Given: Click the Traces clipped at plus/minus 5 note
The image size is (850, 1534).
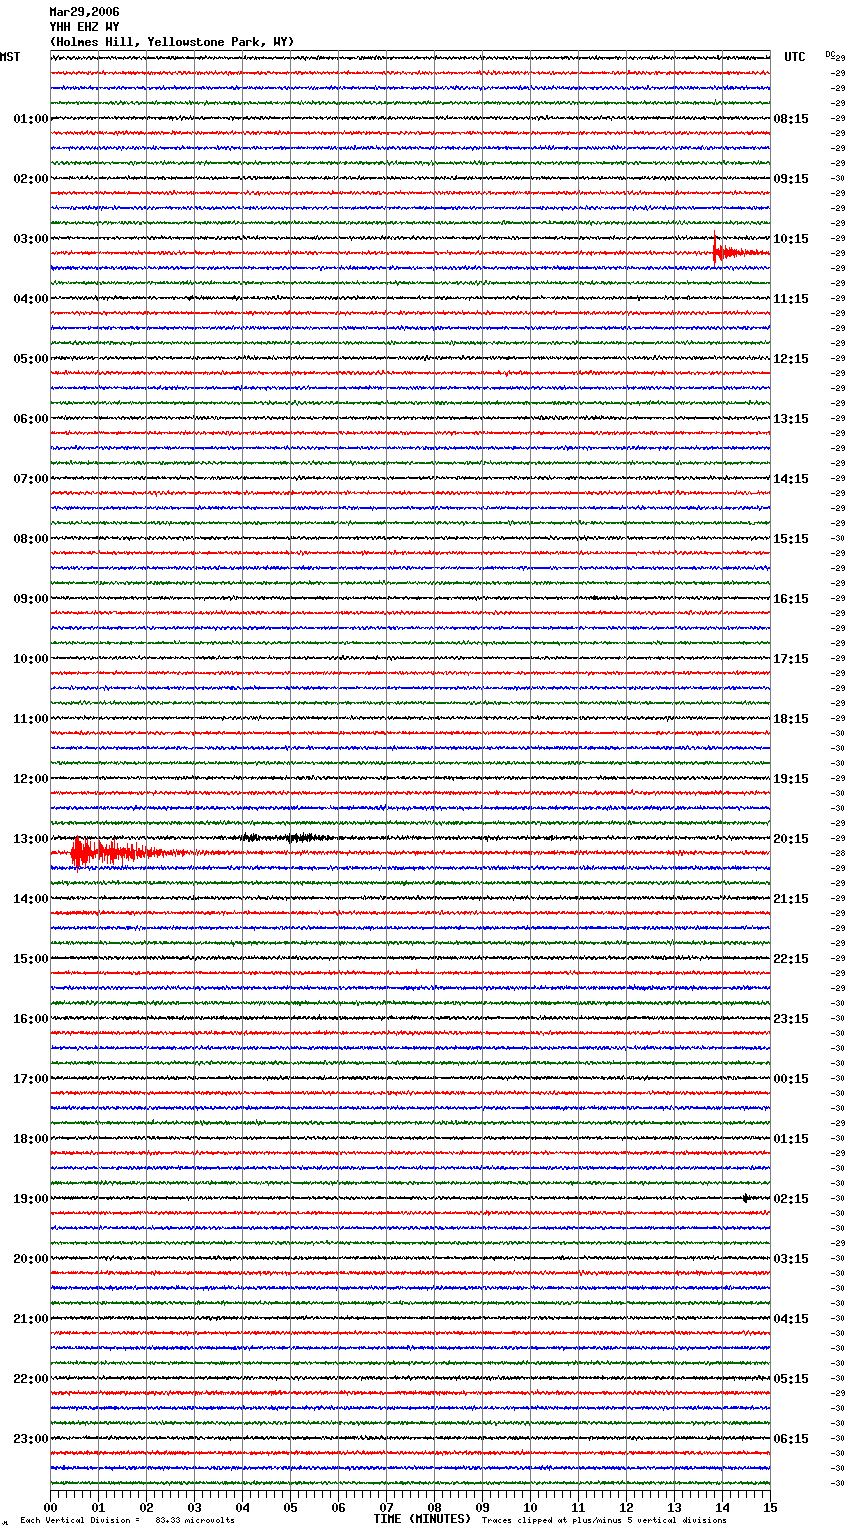Looking at the screenshot, I should pos(604,1520).
